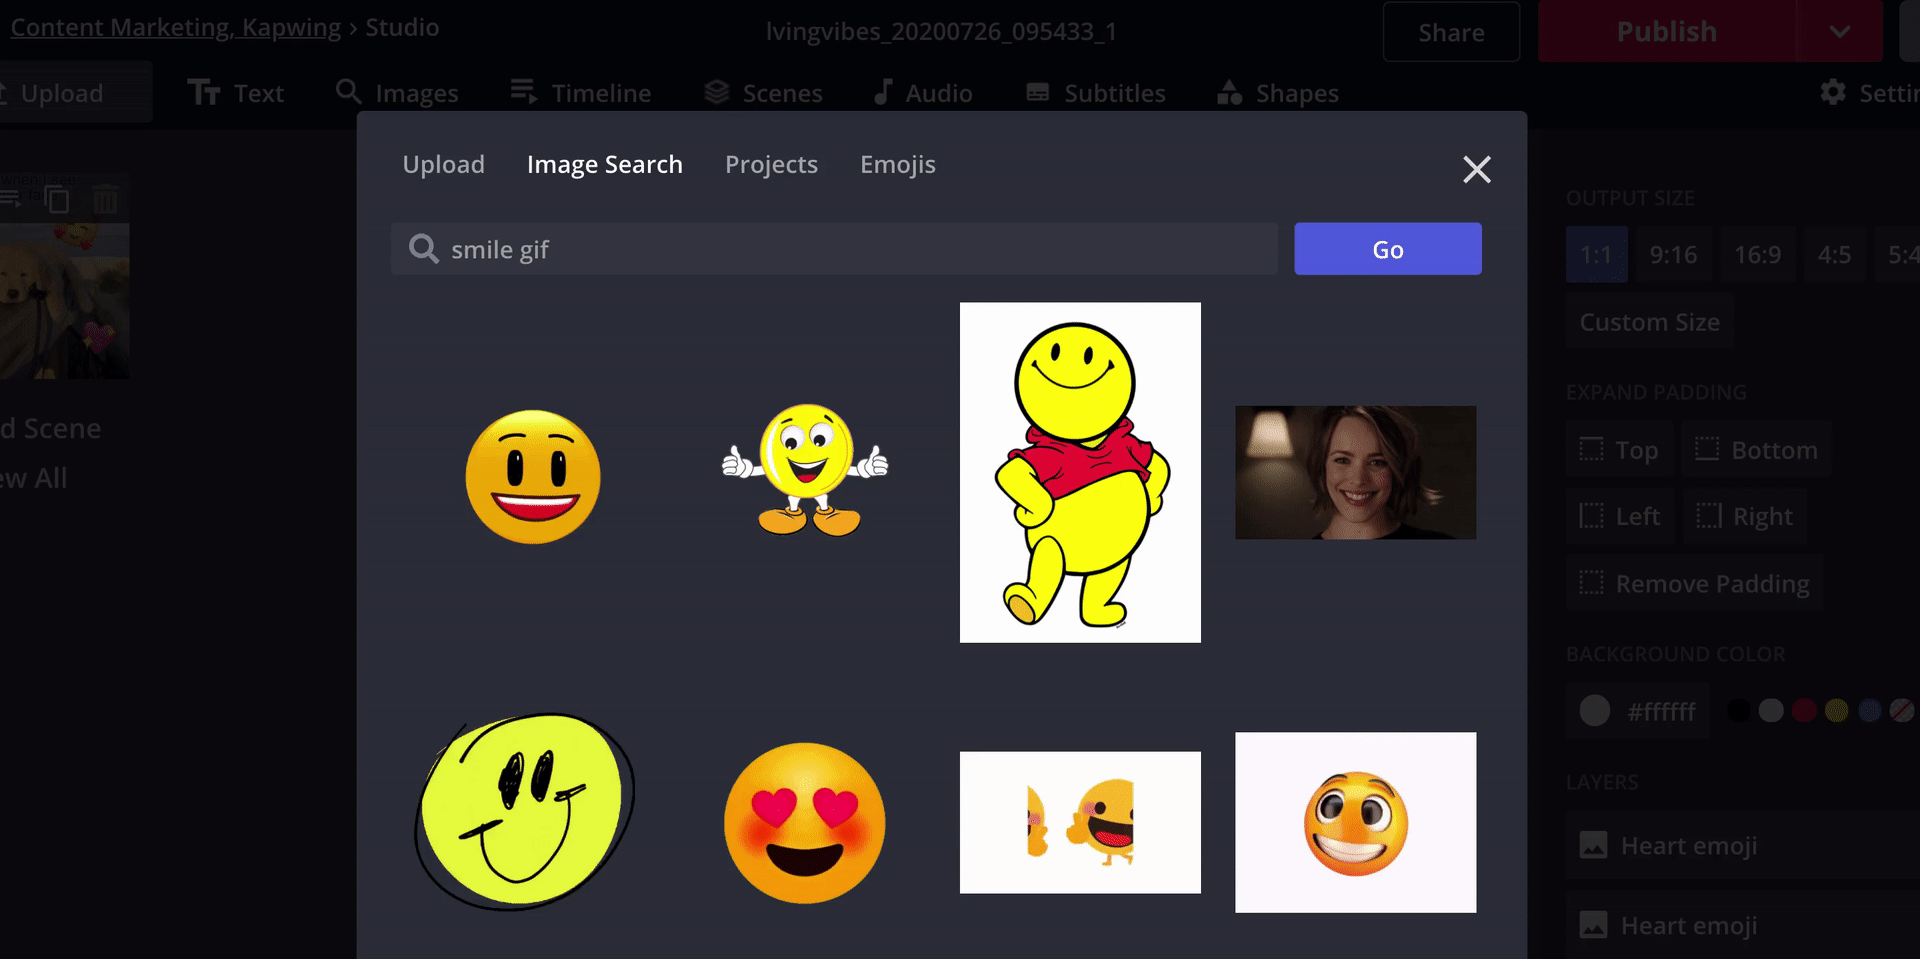Select the heart-eyes emoji image result

tap(805, 823)
